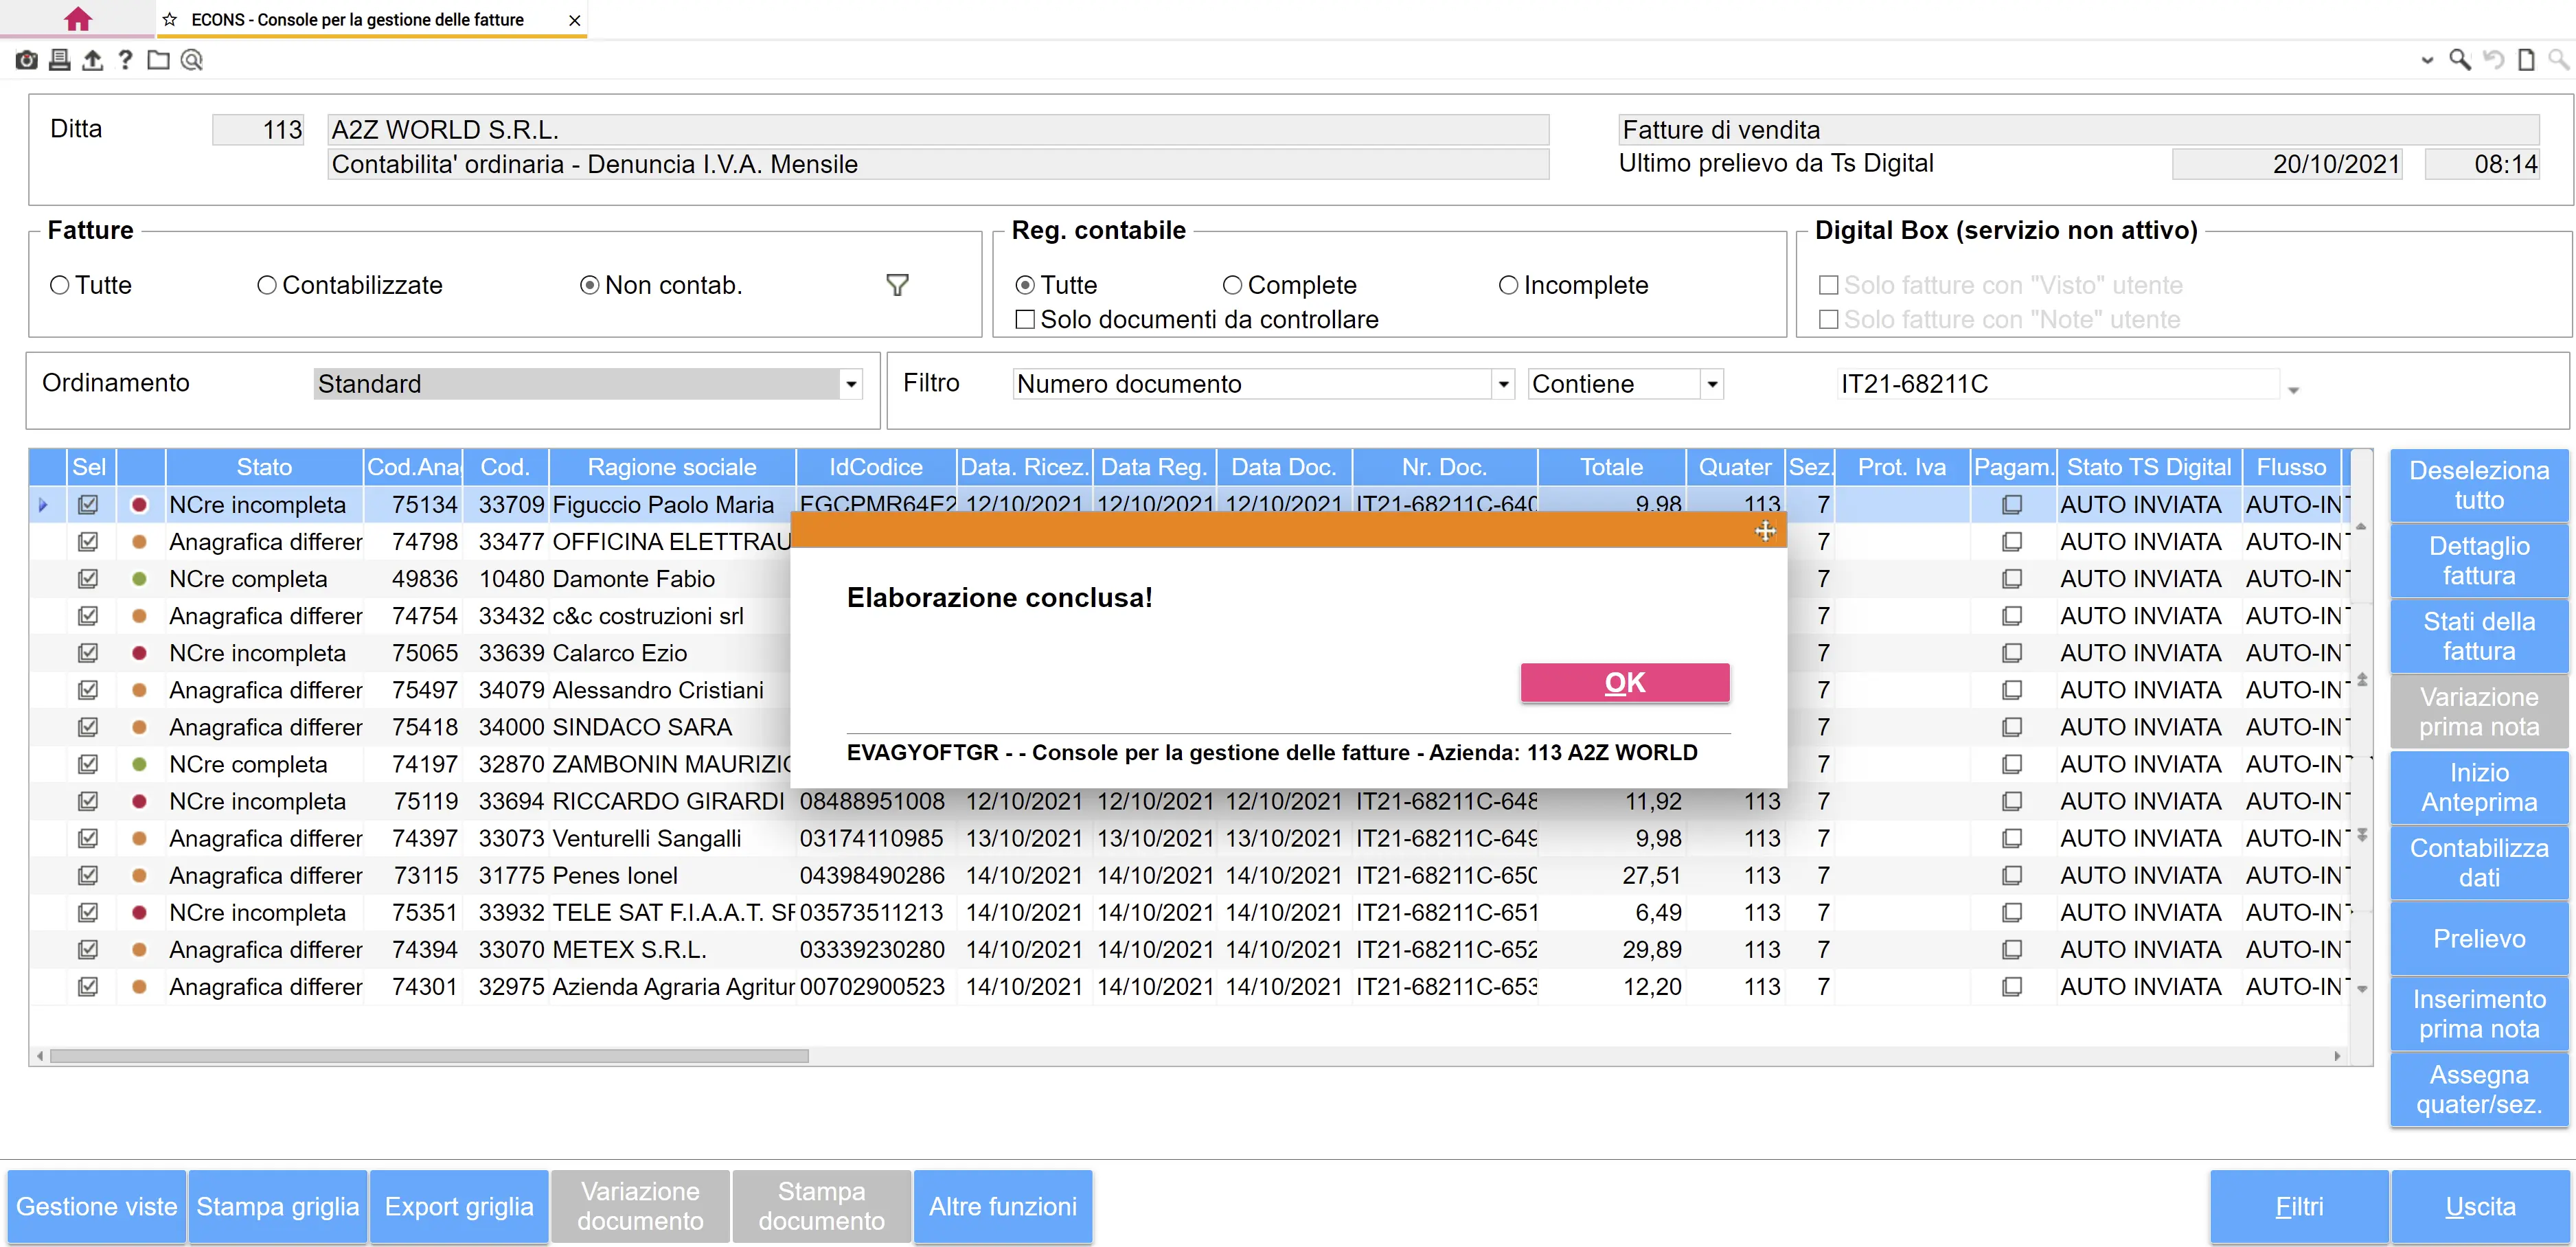The height and width of the screenshot is (1247, 2576).
Task: Open the Contiene condition dropdown
Action: click(x=1712, y=384)
